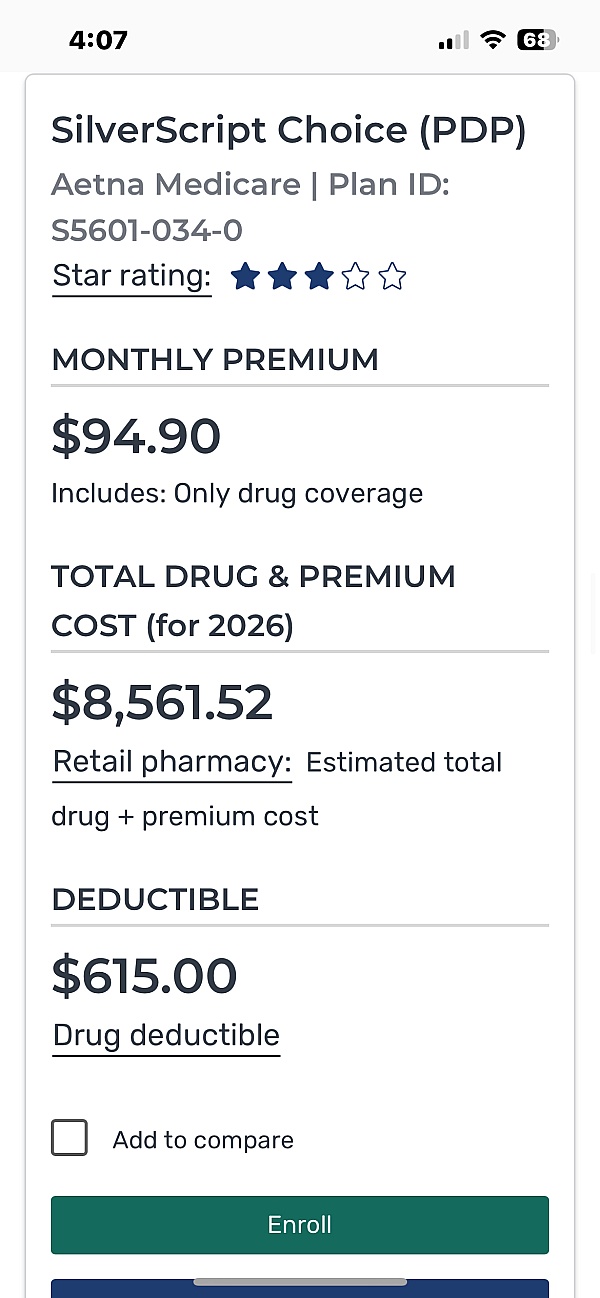The image size is (600, 1298).
Task: Click the third filled rating star
Action: pos(319,277)
